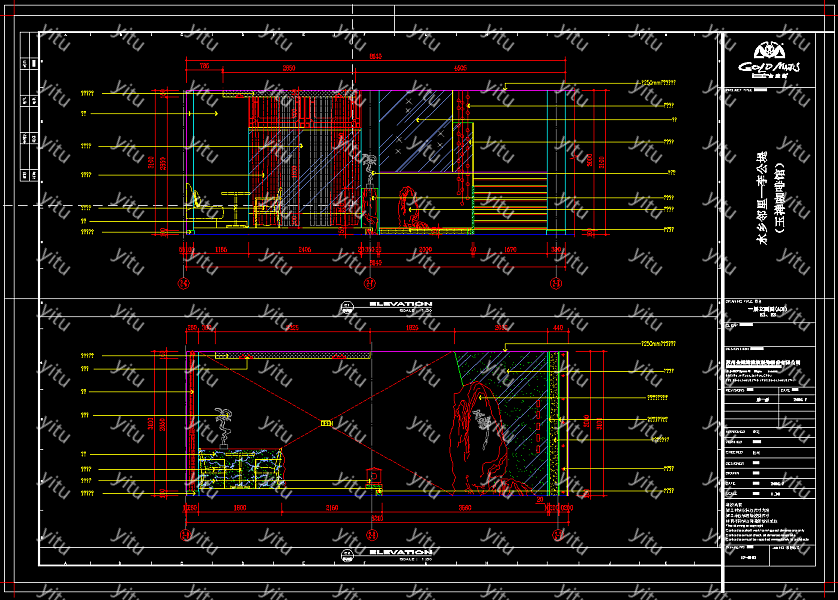The image size is (838, 600).
Task: Click the leftmost grid bubble under upper elevation
Action: point(184,284)
